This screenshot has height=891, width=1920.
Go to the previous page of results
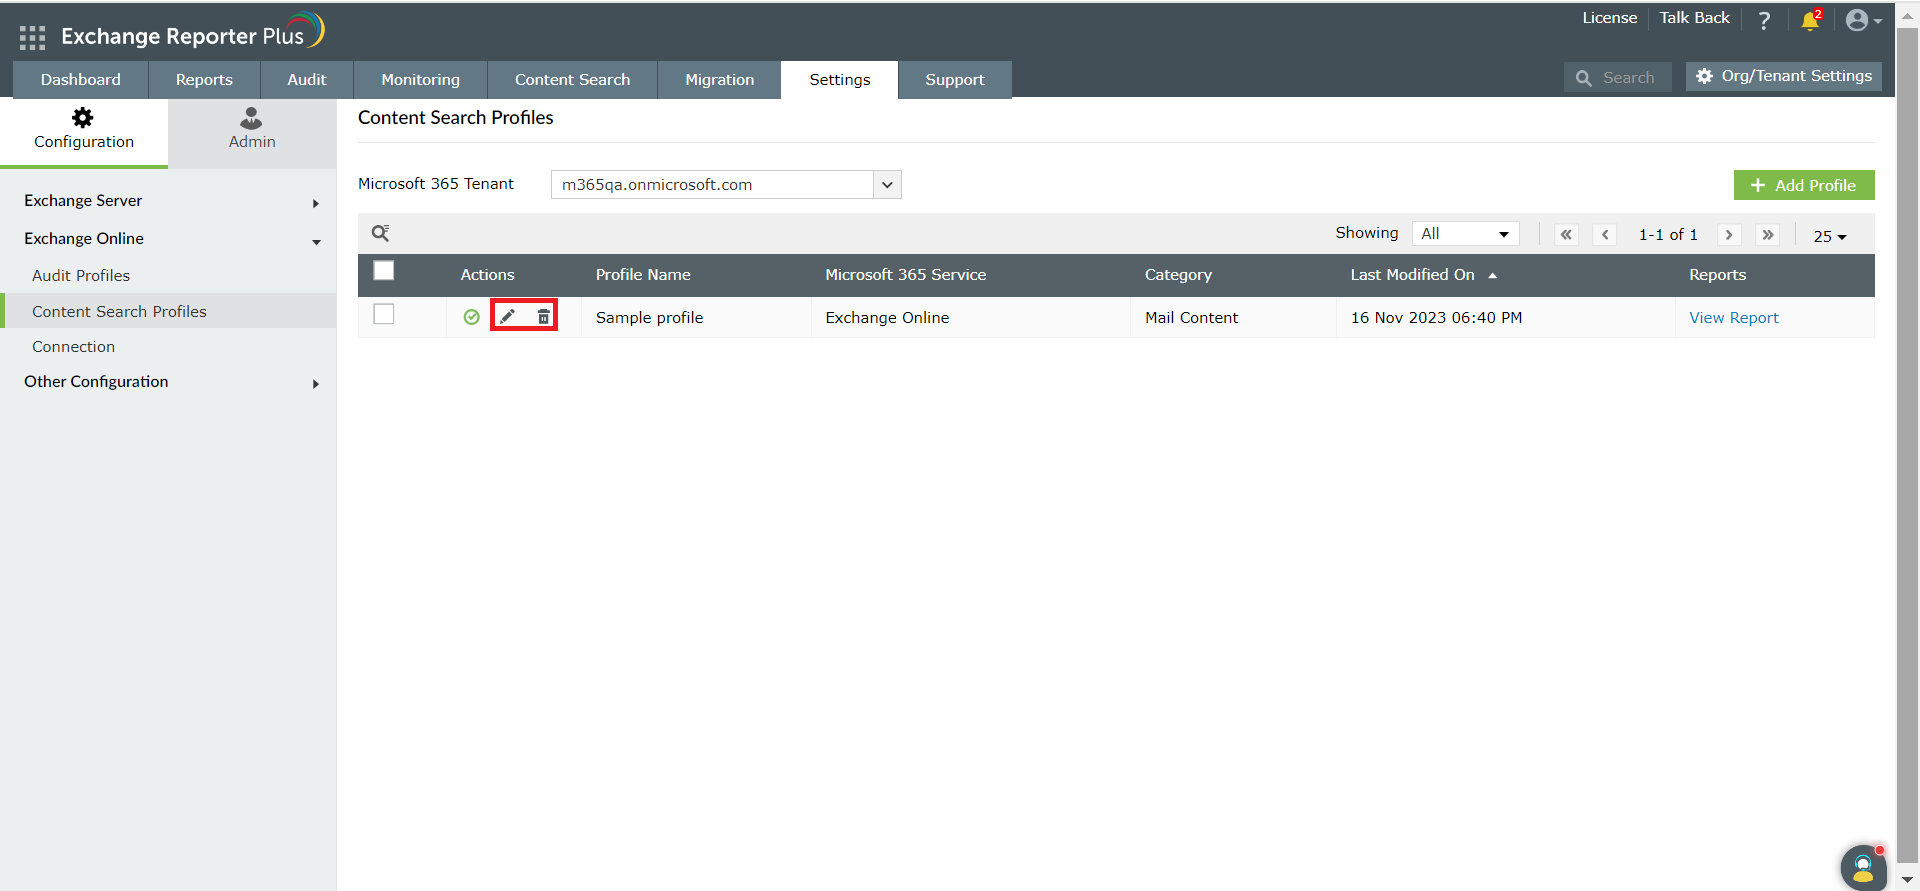point(1605,234)
